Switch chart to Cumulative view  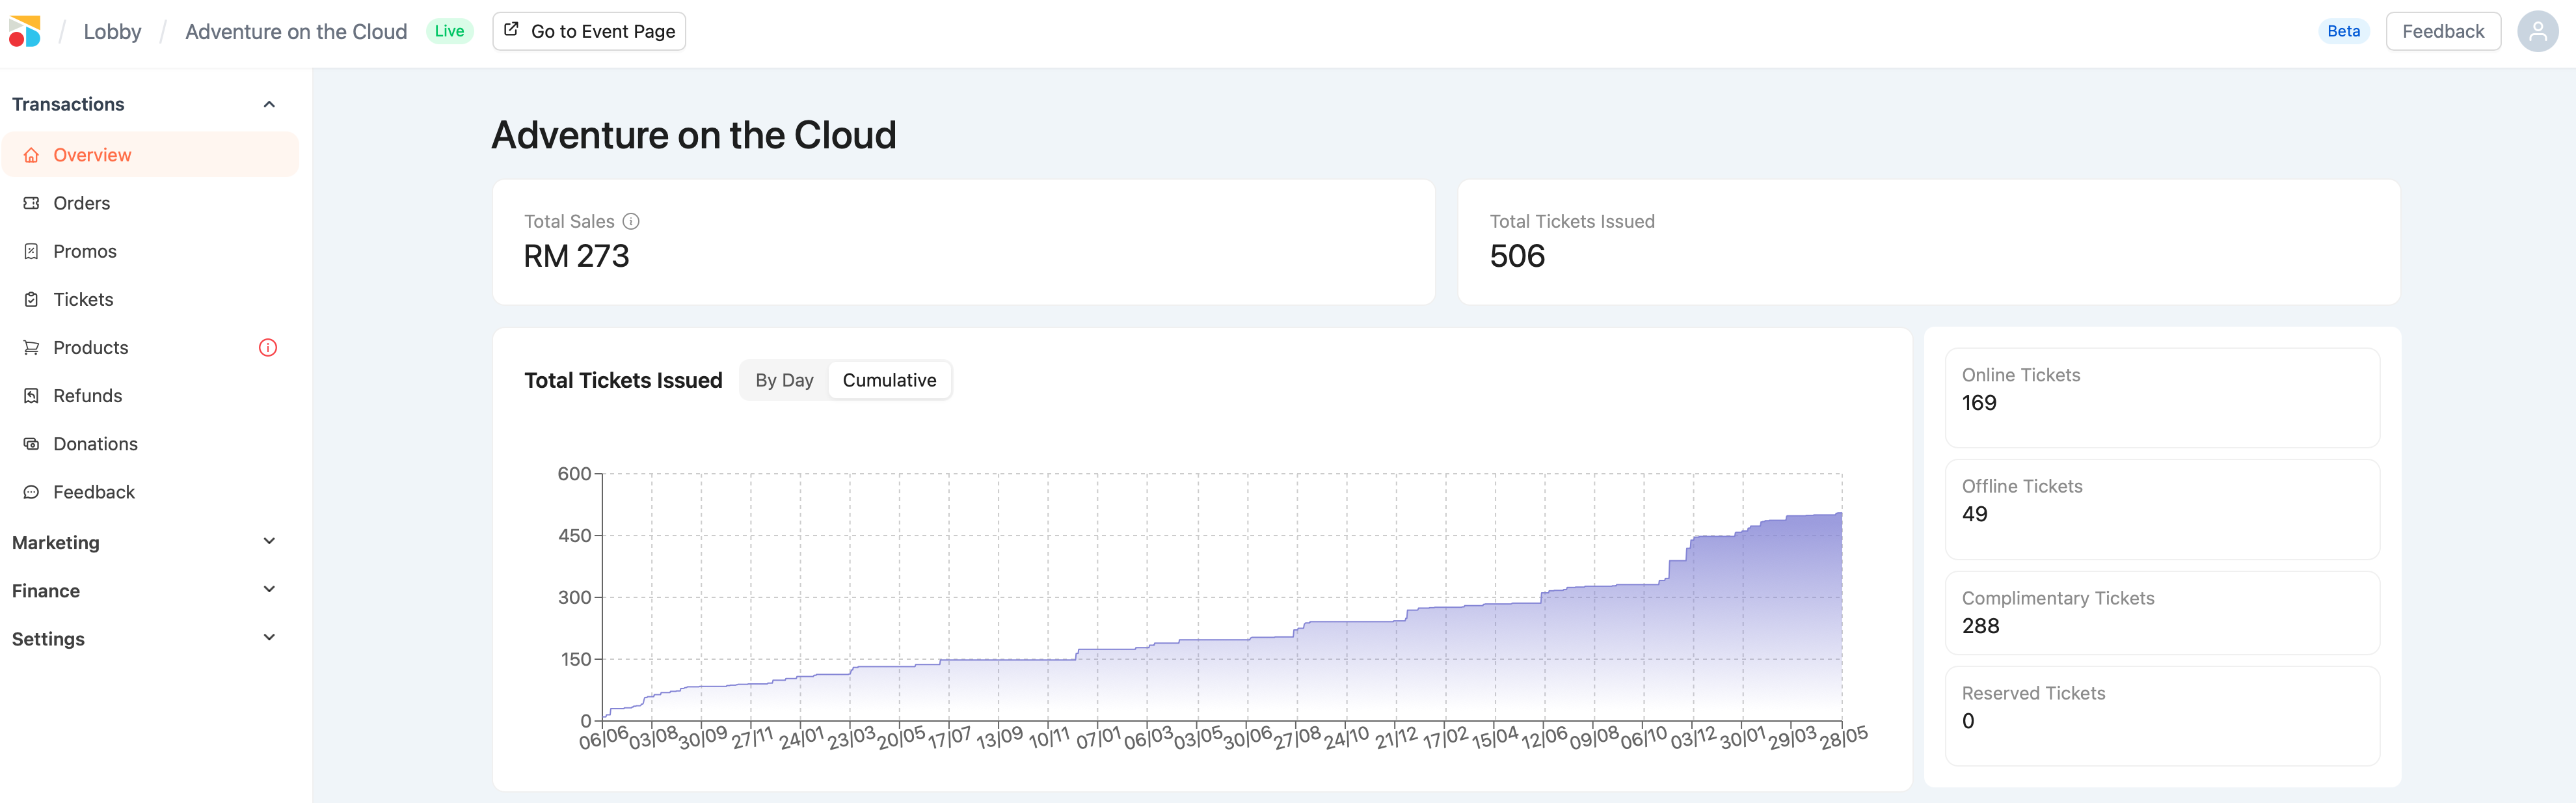point(888,380)
